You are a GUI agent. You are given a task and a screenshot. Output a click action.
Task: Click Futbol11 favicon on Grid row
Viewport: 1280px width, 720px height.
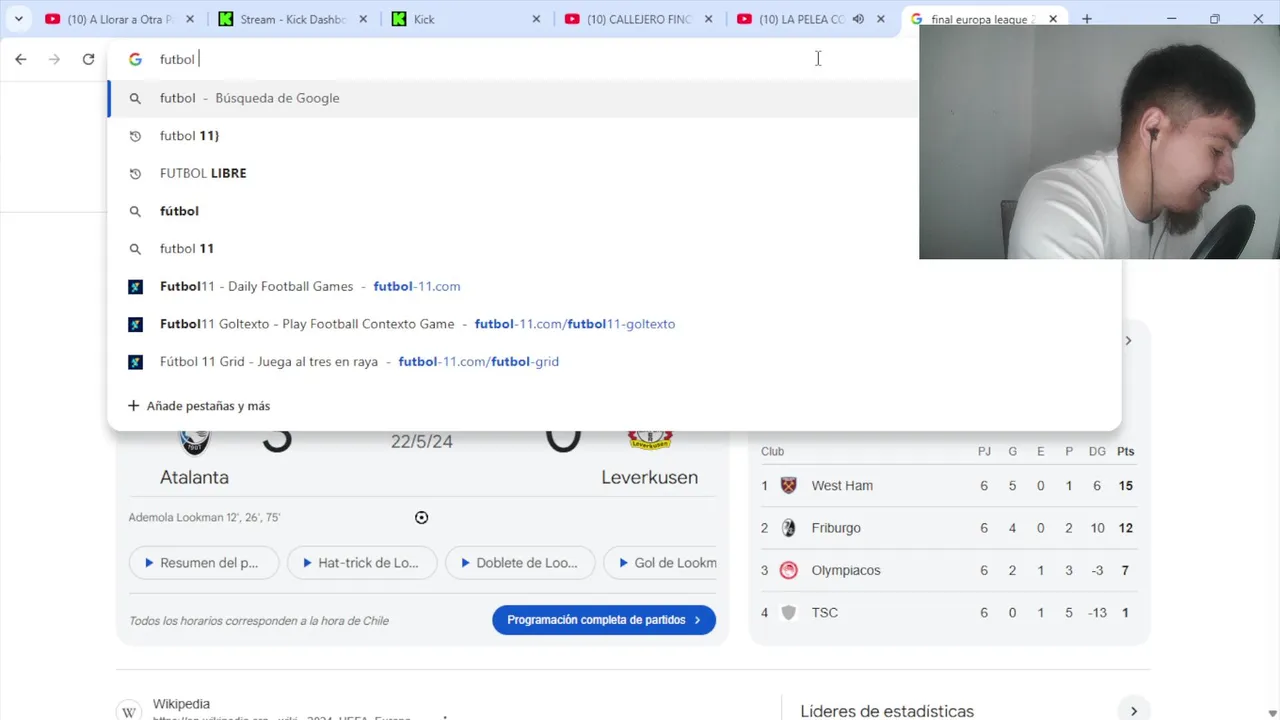(135, 362)
